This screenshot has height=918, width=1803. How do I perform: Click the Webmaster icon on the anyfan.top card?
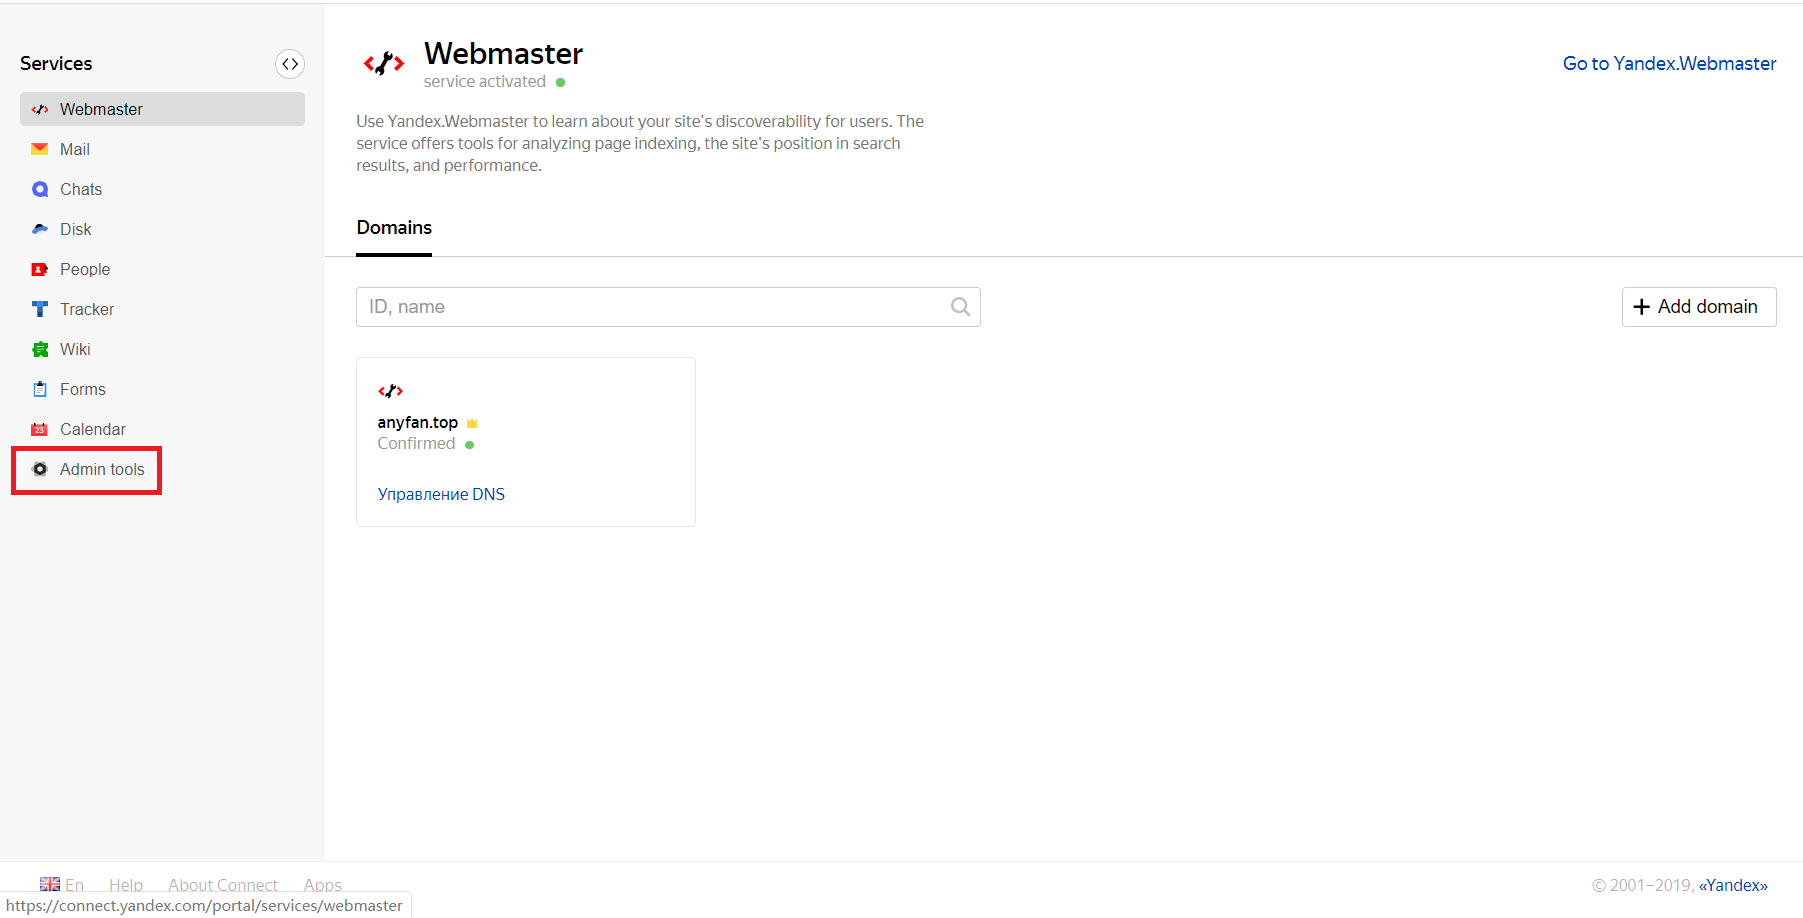click(x=390, y=391)
